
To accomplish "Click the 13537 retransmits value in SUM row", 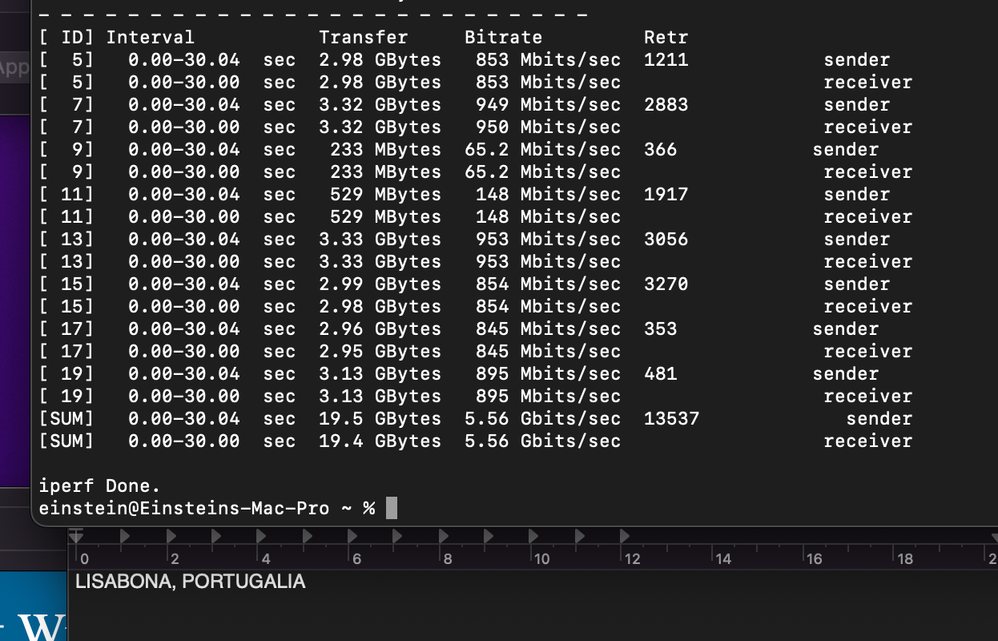I will [x=671, y=419].
